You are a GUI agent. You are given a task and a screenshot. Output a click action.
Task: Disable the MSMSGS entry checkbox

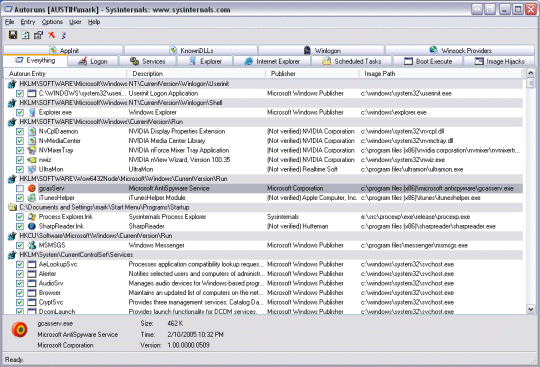[x=20, y=245]
